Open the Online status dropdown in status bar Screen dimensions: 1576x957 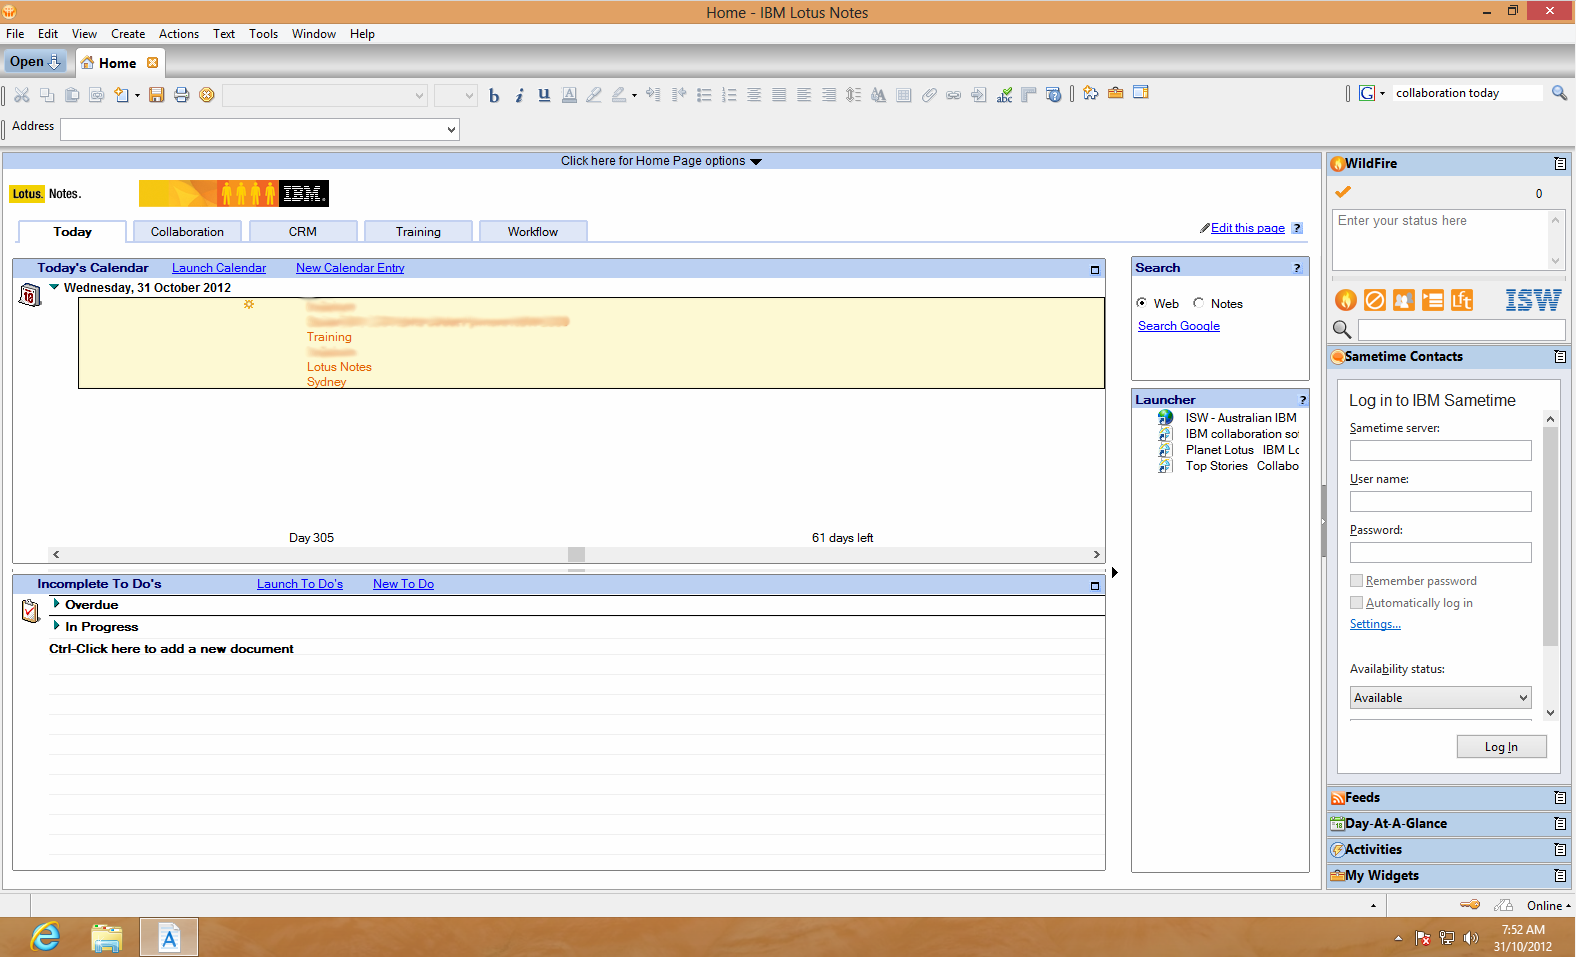coord(1548,906)
